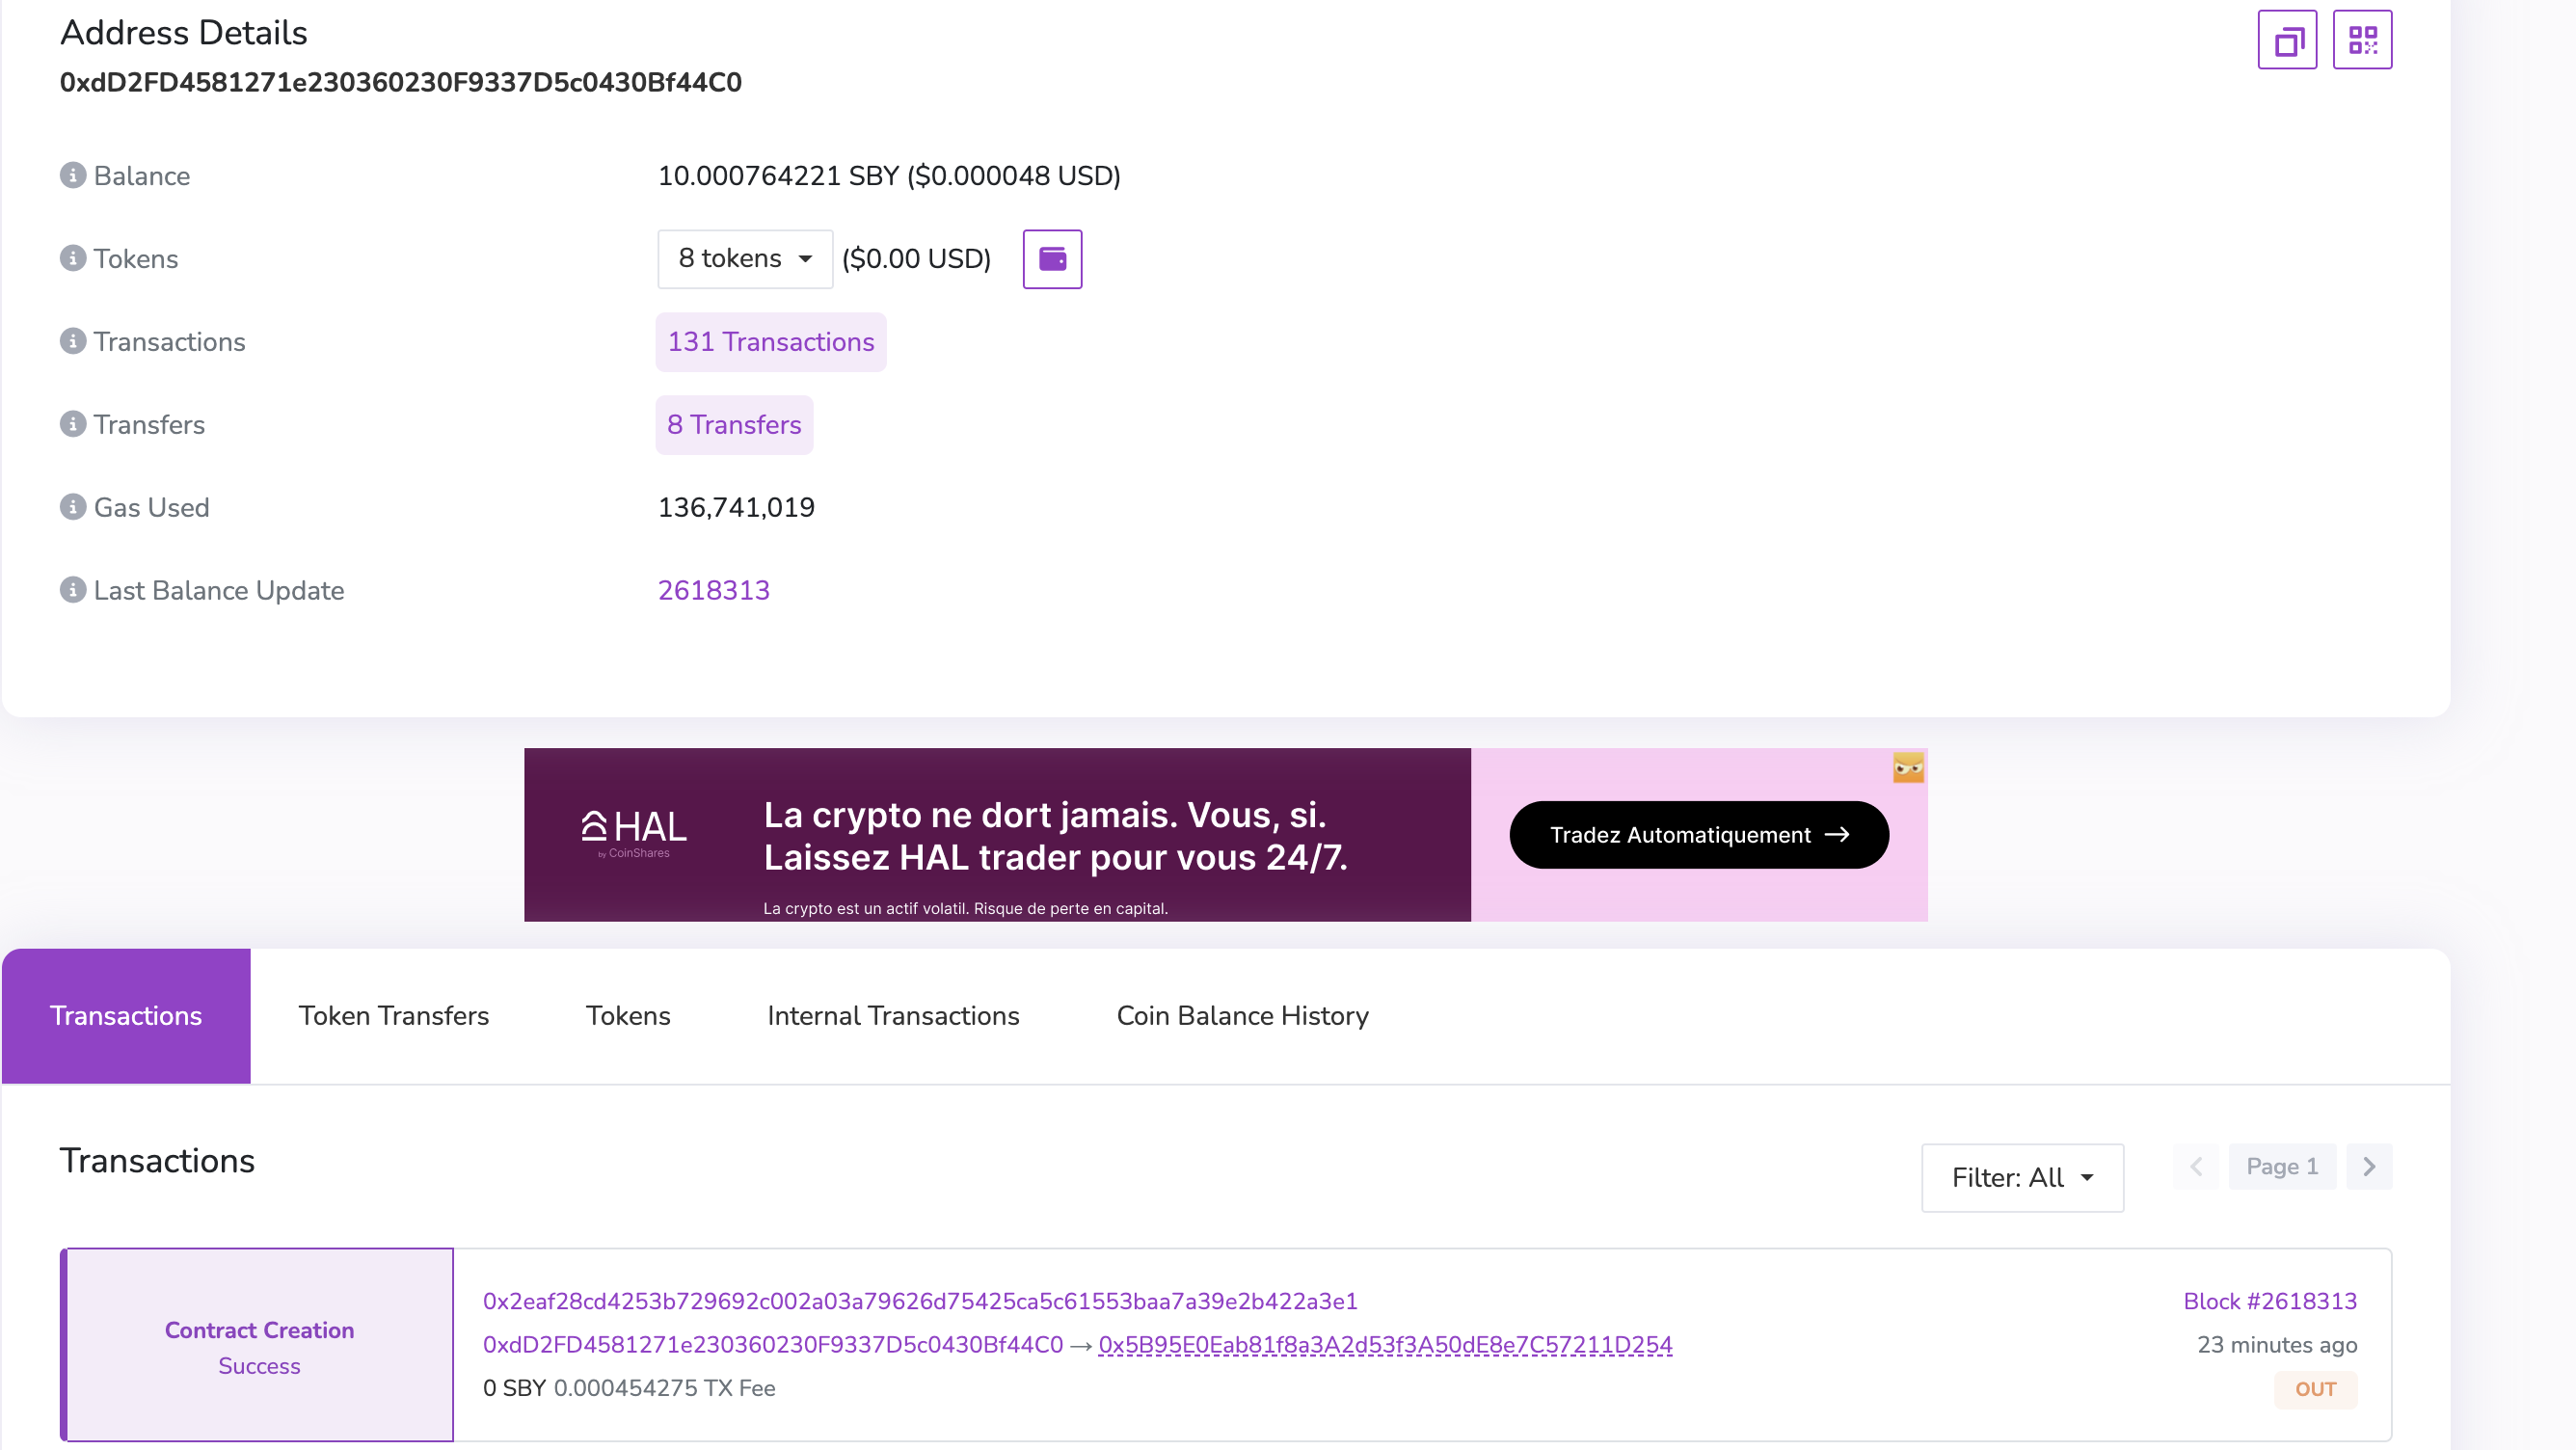This screenshot has width=2576, height=1450.
Task: Click the Balance info icon
Action: pos(73,175)
